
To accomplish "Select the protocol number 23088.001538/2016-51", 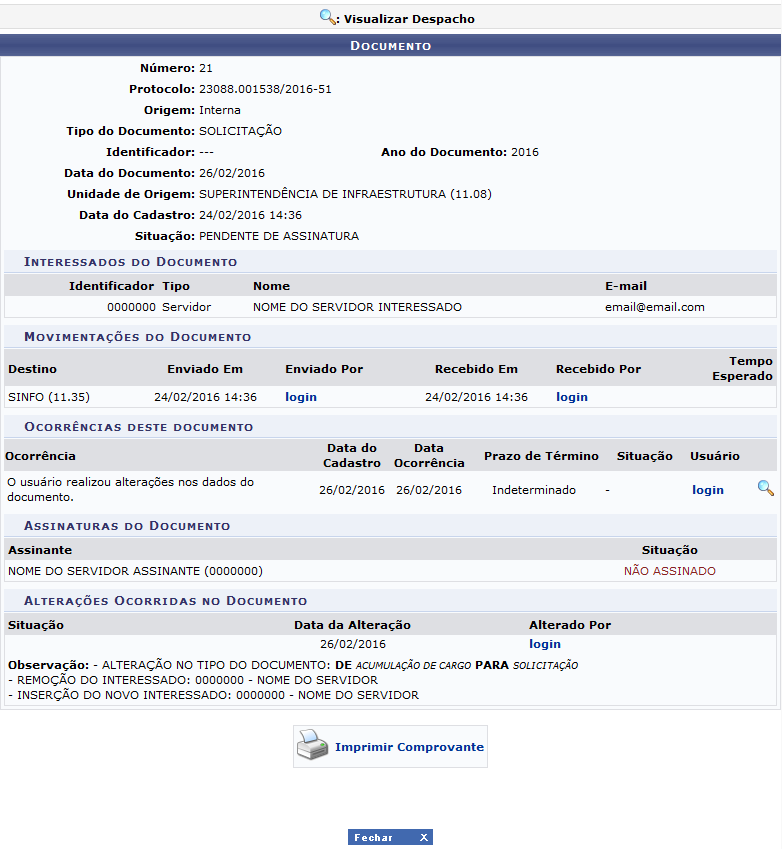I will coord(265,89).
